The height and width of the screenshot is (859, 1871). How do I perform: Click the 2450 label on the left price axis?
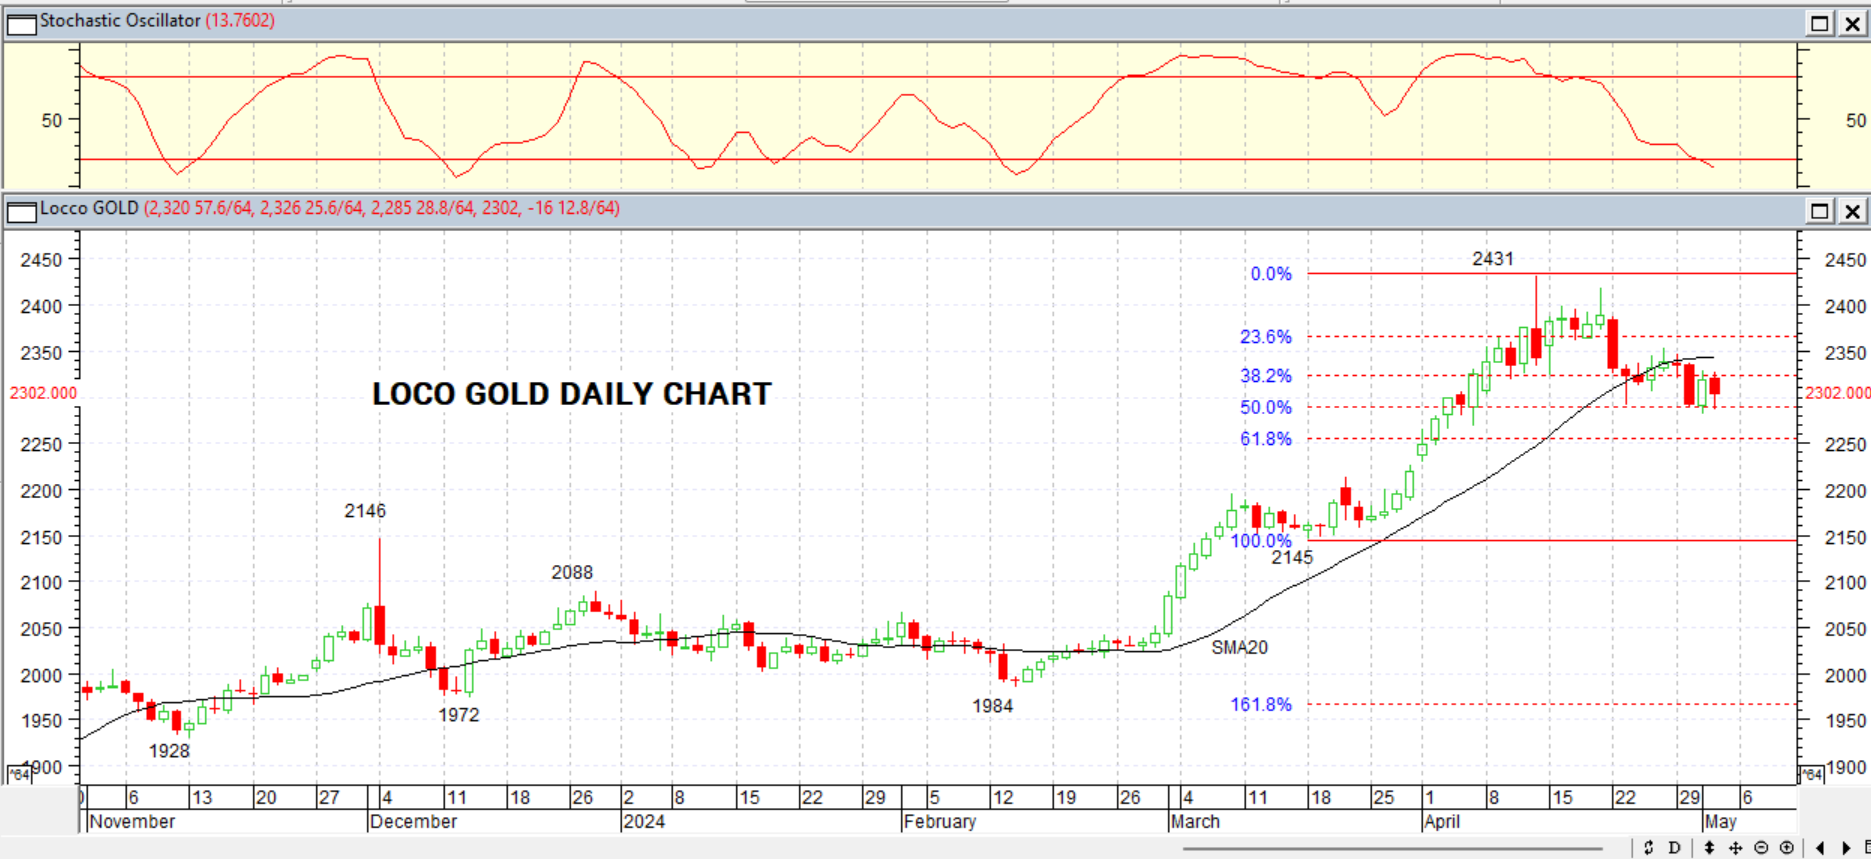[41, 260]
